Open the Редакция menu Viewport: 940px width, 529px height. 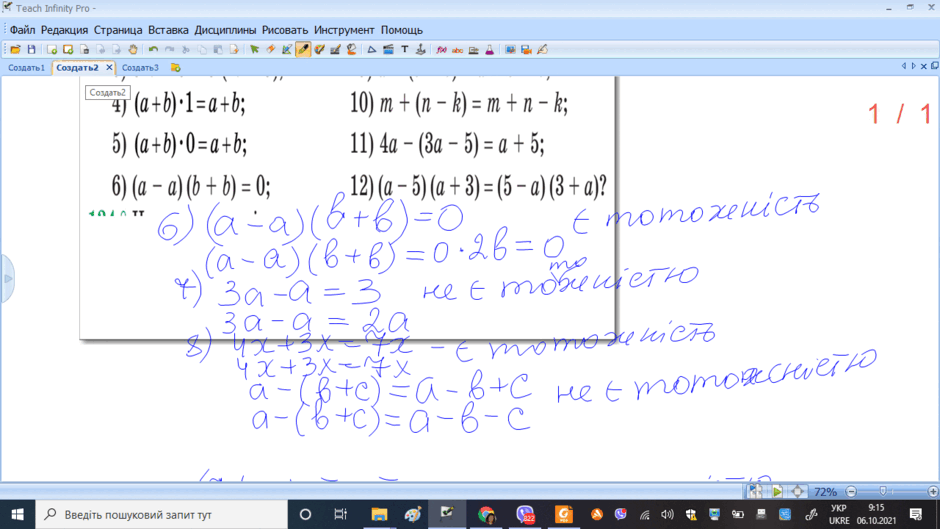[64, 30]
